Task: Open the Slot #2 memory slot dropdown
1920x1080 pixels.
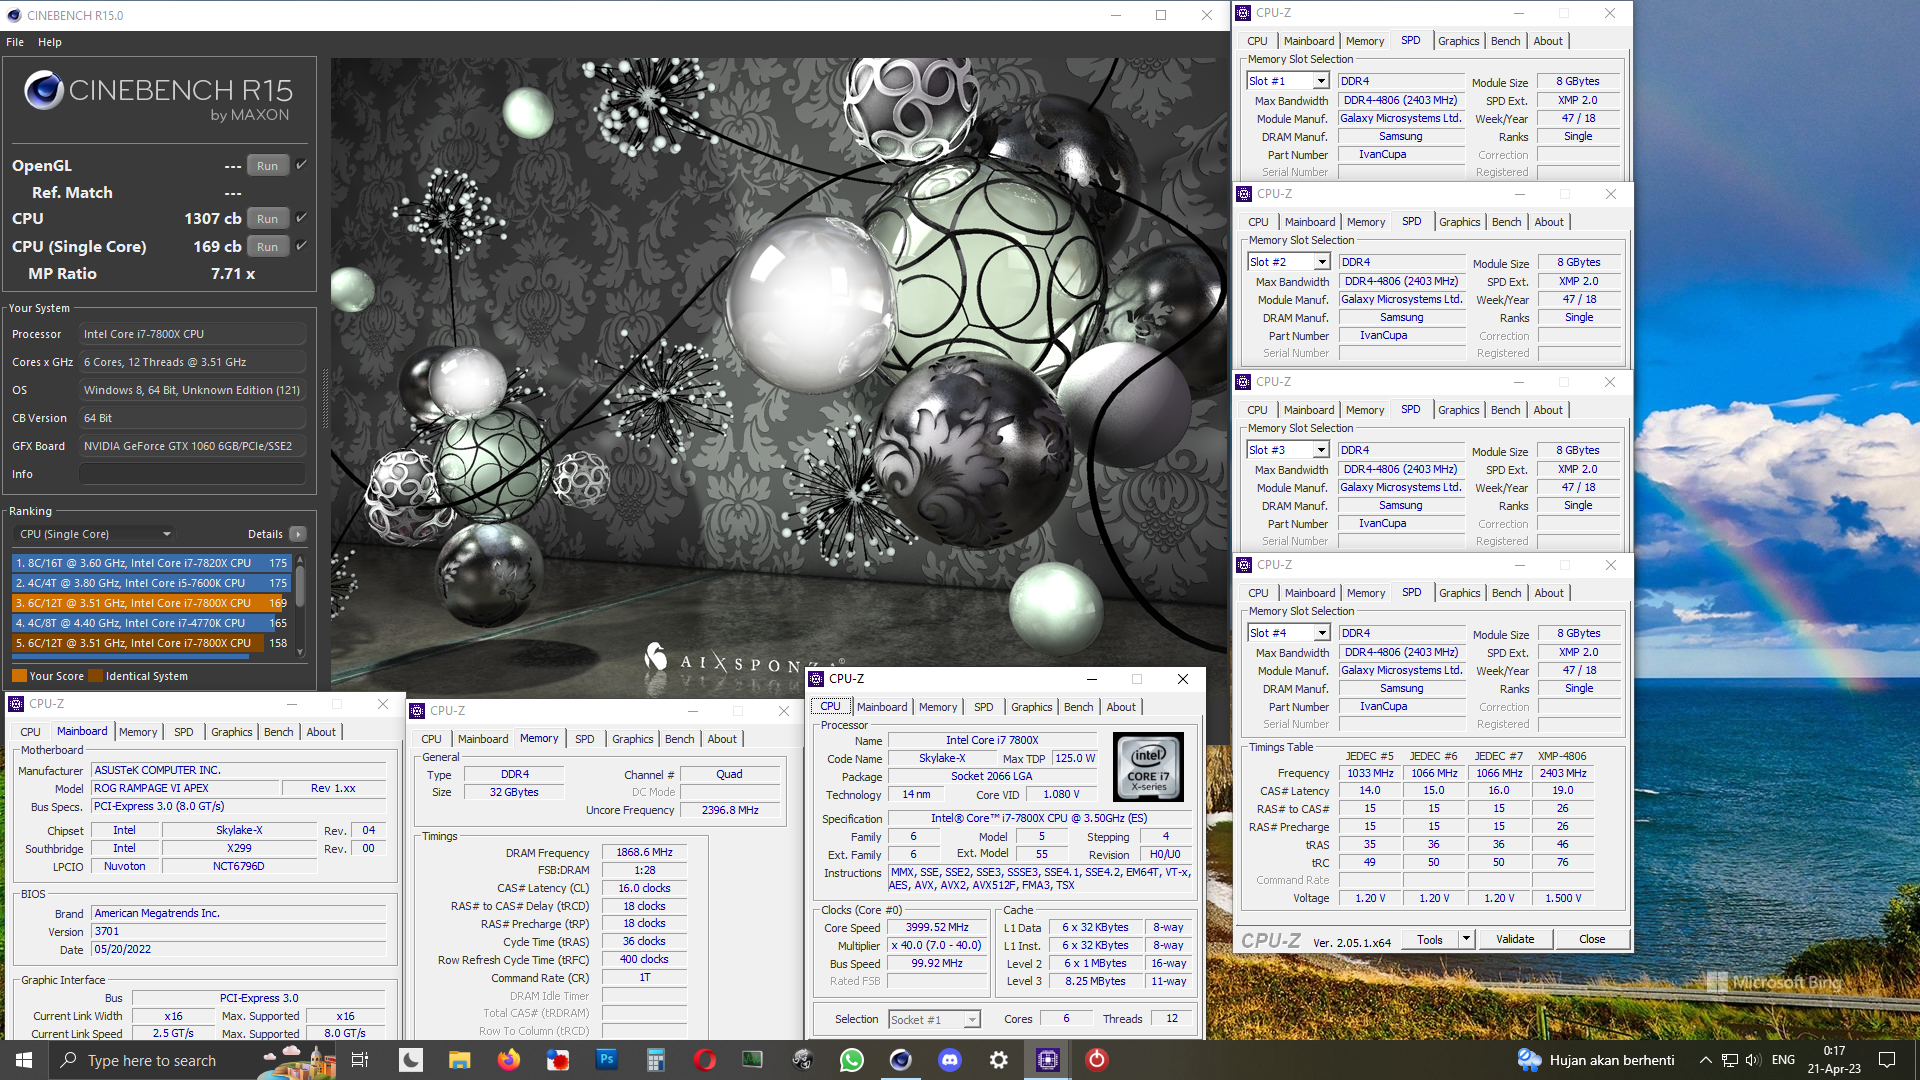Action: tap(1322, 262)
